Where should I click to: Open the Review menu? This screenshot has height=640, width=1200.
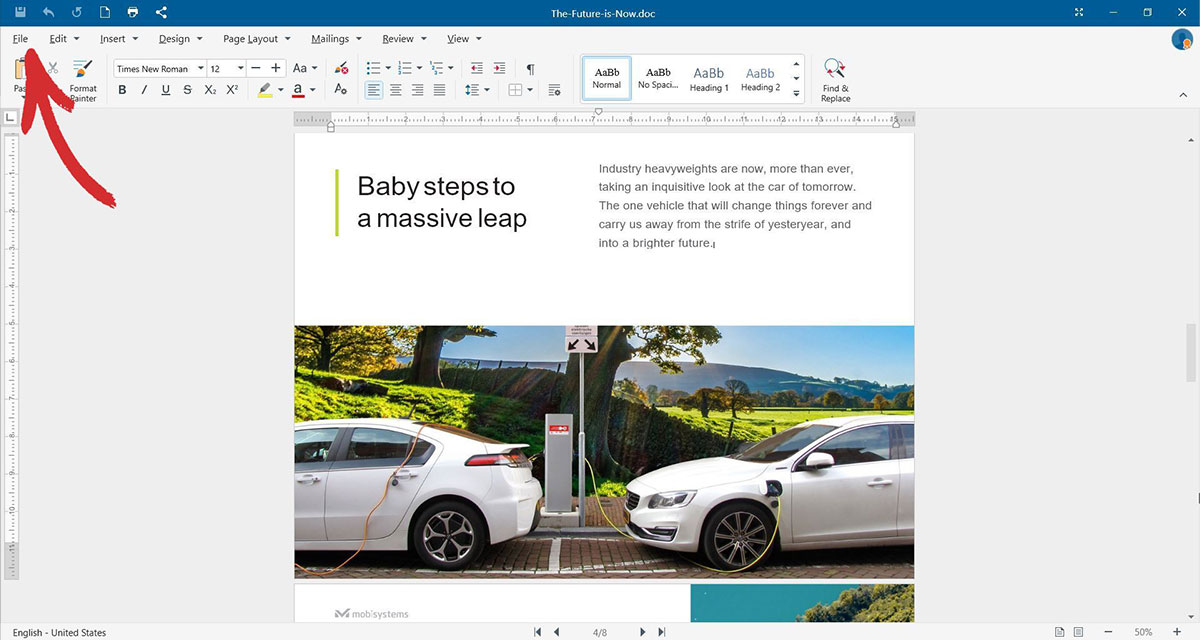[x=404, y=39]
